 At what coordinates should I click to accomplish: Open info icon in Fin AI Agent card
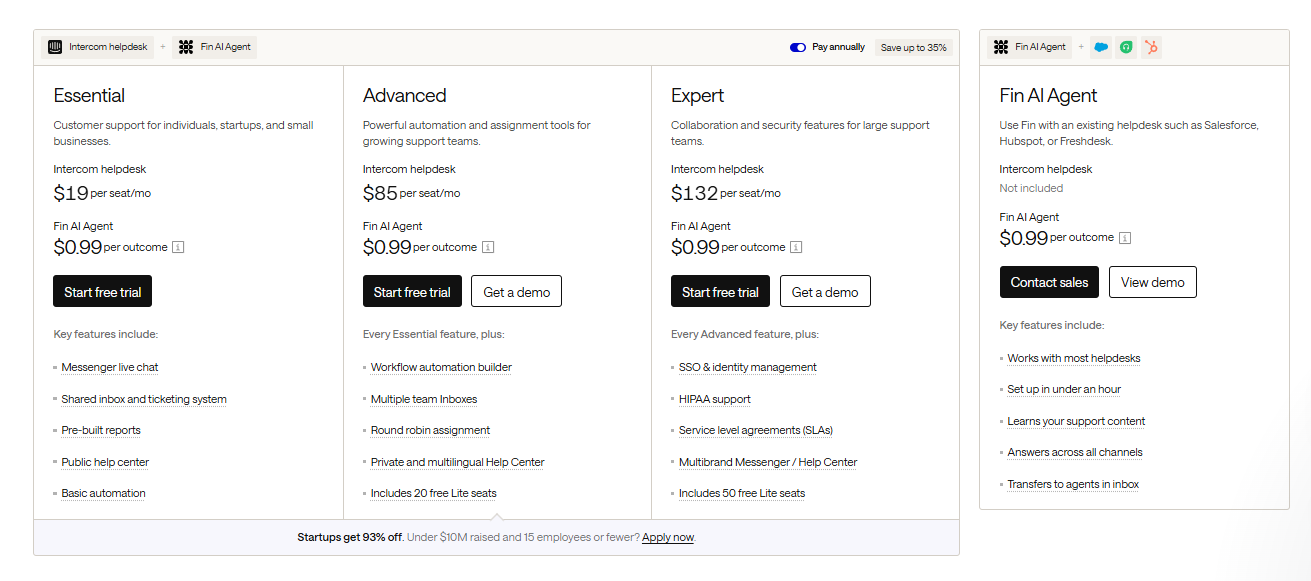click(1125, 238)
